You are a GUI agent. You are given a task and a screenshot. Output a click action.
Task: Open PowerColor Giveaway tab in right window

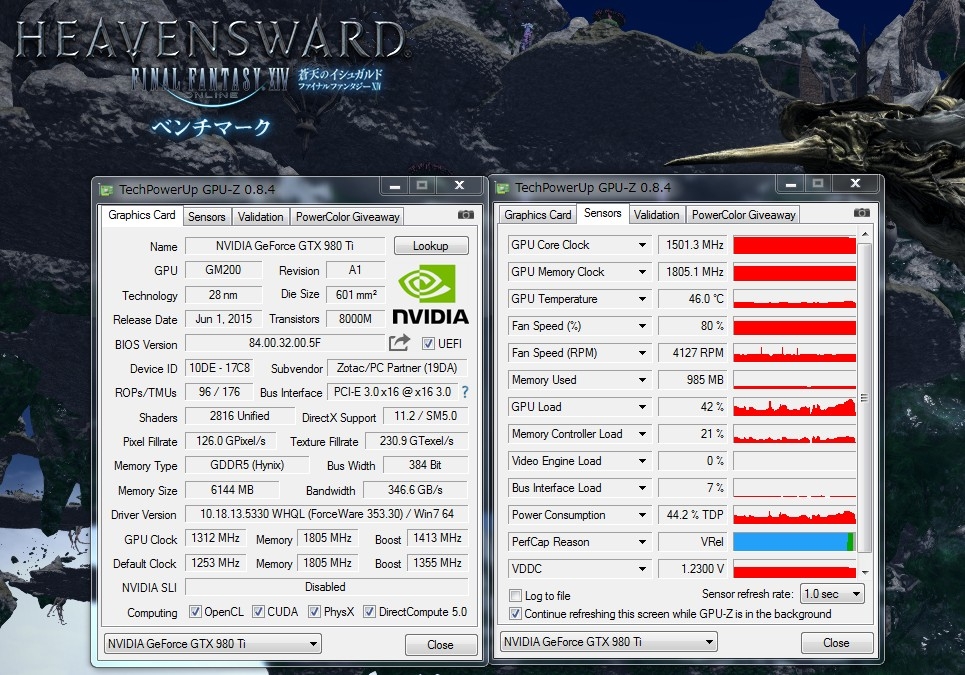(x=743, y=215)
